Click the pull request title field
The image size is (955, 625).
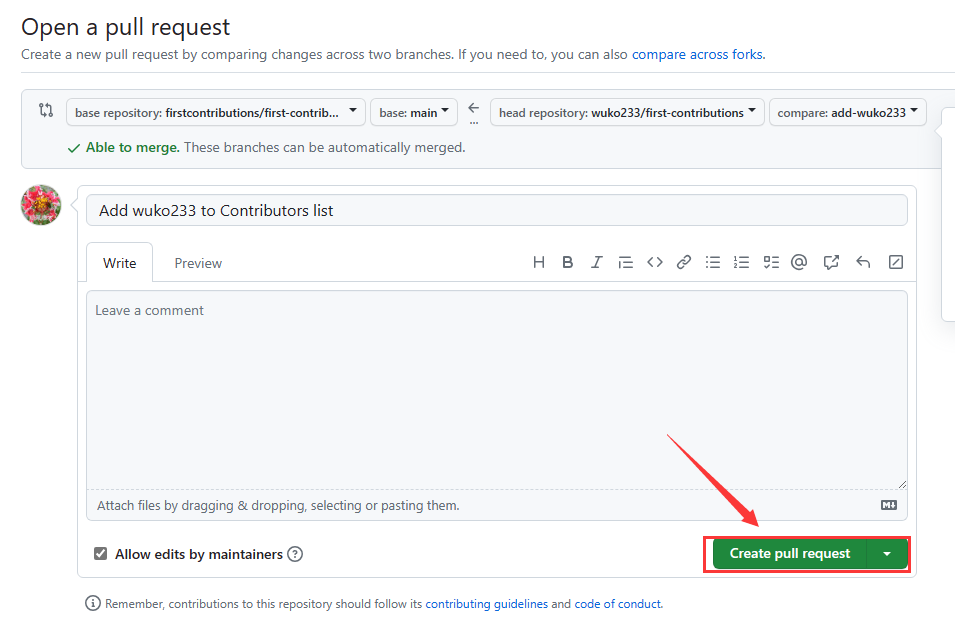click(x=497, y=210)
